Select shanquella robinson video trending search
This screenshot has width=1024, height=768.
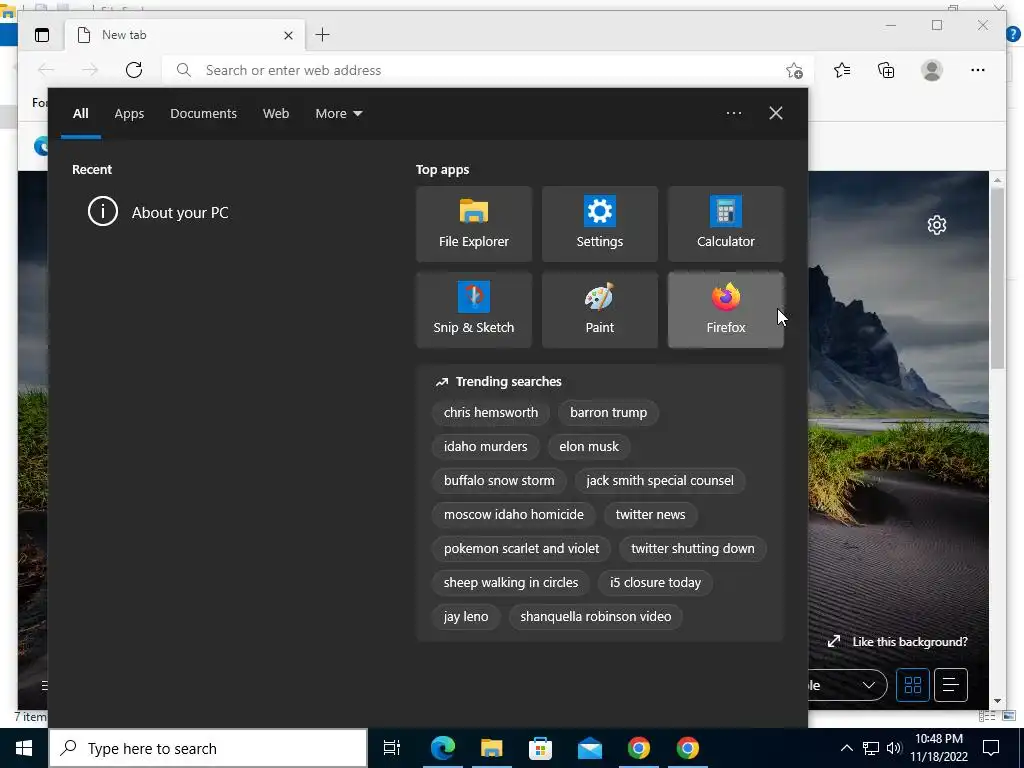[x=596, y=616]
